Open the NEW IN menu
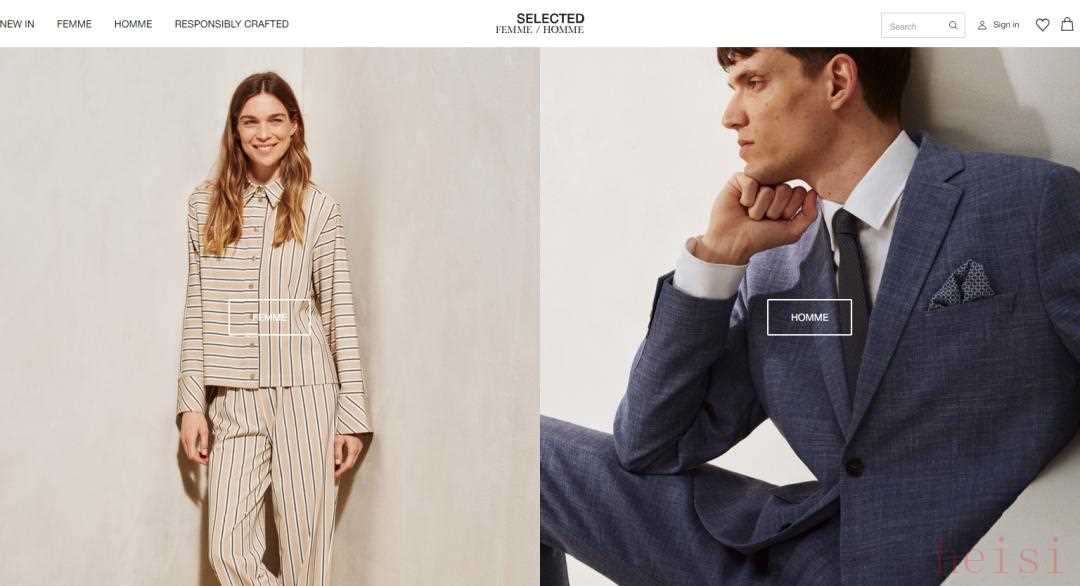 click(17, 24)
